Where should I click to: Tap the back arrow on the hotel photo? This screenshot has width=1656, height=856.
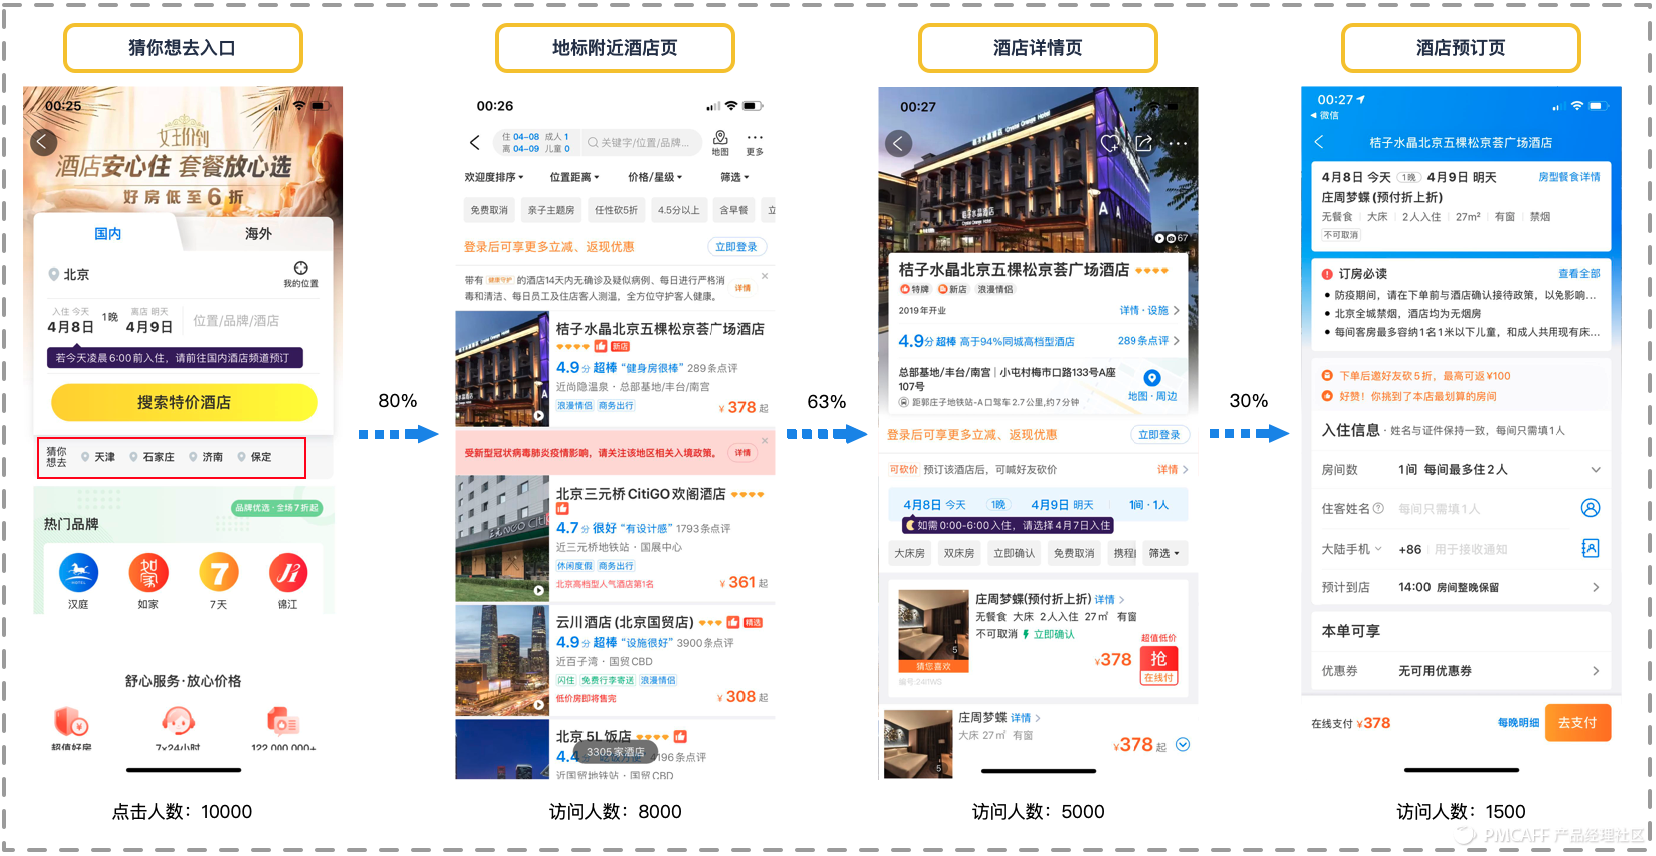click(x=898, y=143)
